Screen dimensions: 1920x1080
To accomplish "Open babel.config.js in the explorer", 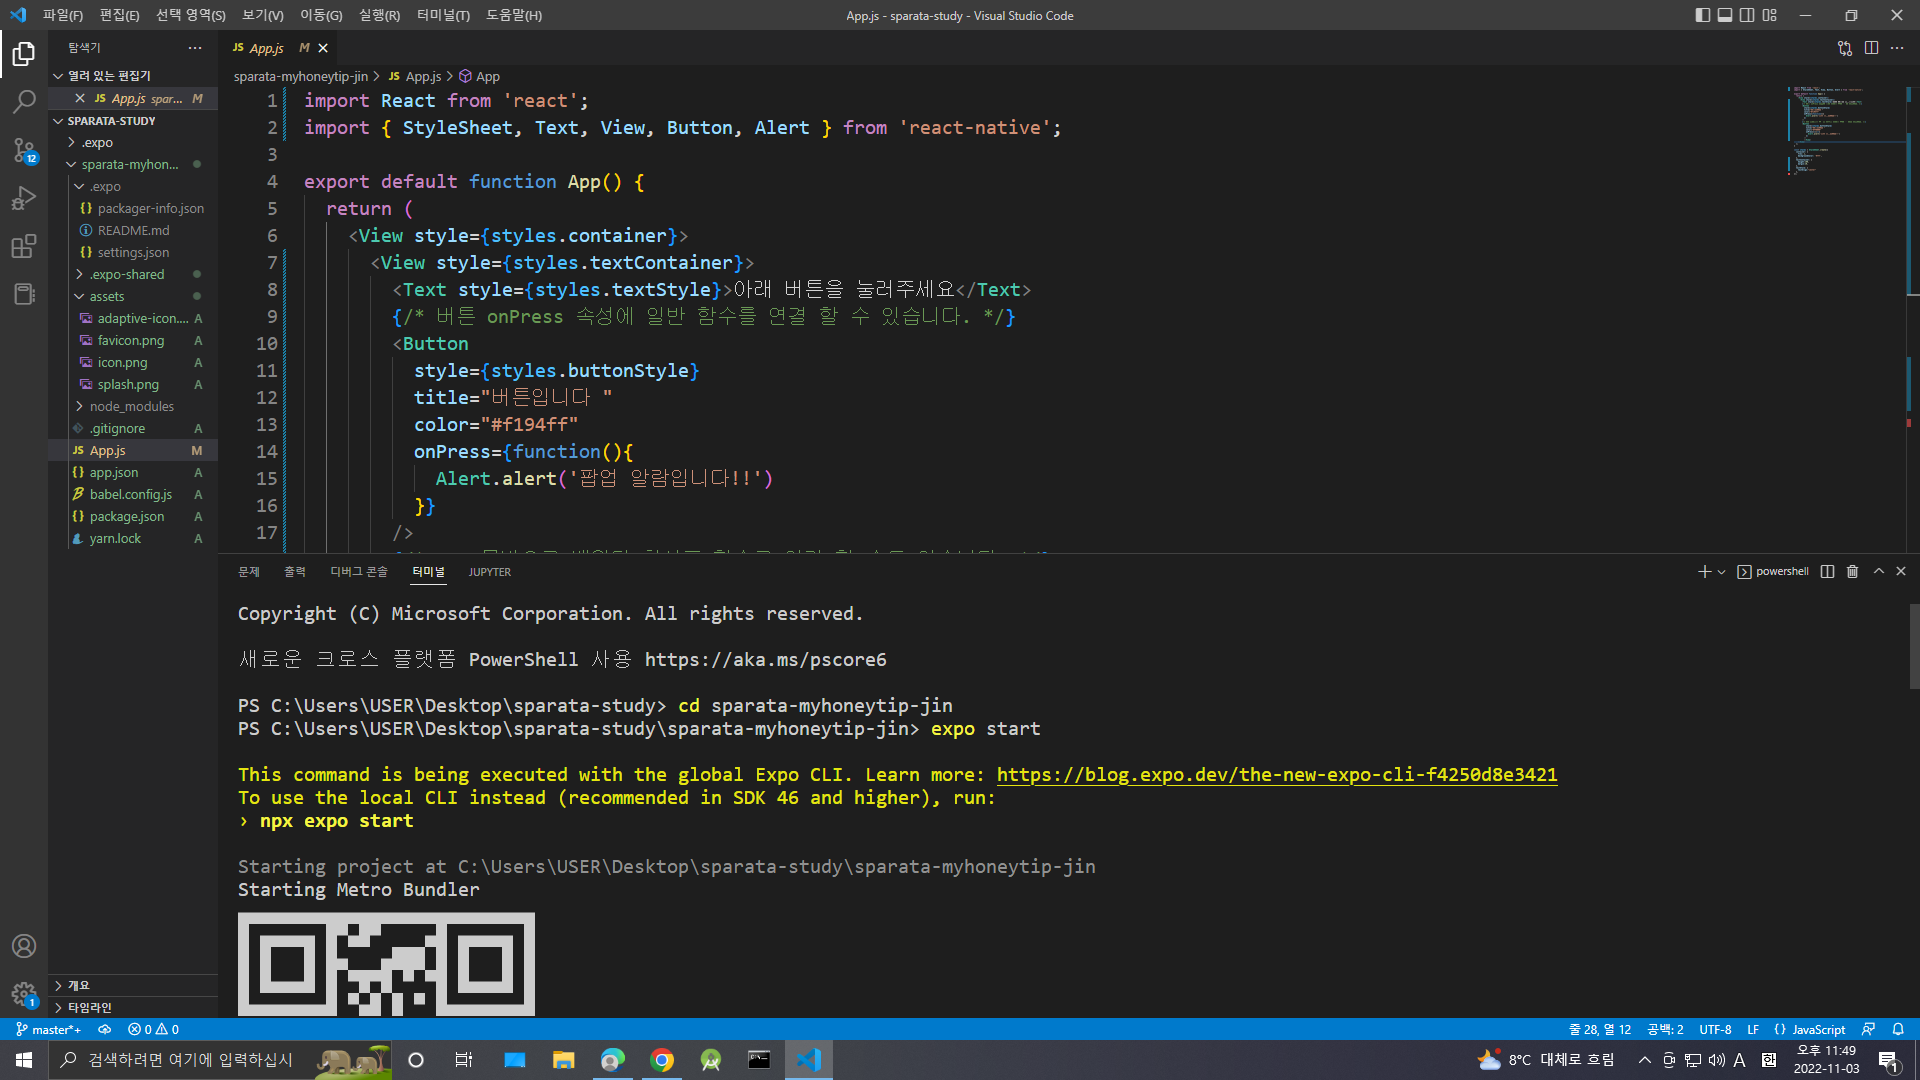I will coord(133,495).
